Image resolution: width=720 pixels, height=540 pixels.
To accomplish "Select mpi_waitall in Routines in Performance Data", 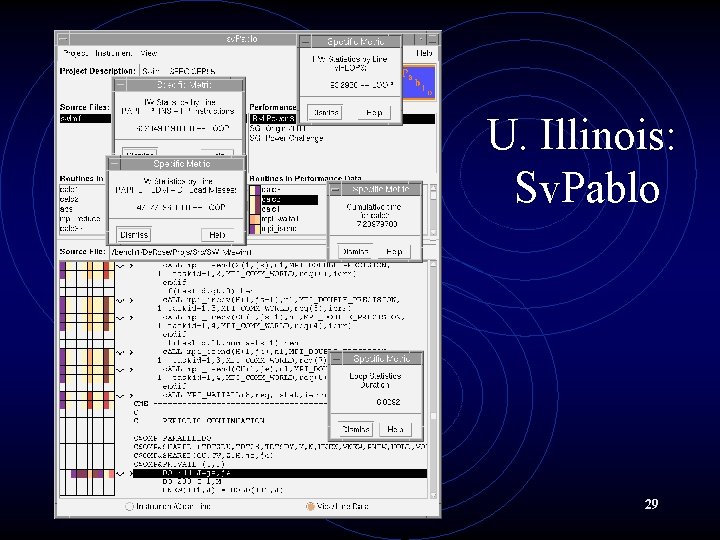I will [x=280, y=219].
